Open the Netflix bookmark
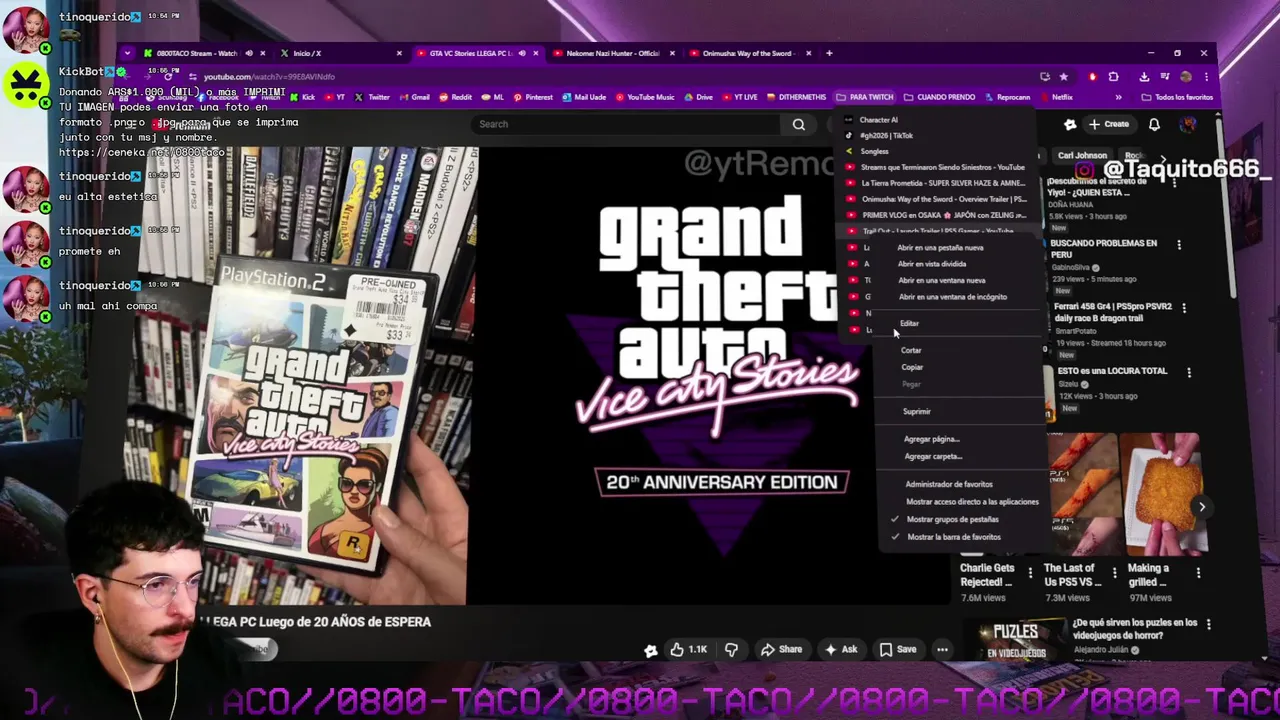This screenshot has height=720, width=1280. coord(1056,97)
